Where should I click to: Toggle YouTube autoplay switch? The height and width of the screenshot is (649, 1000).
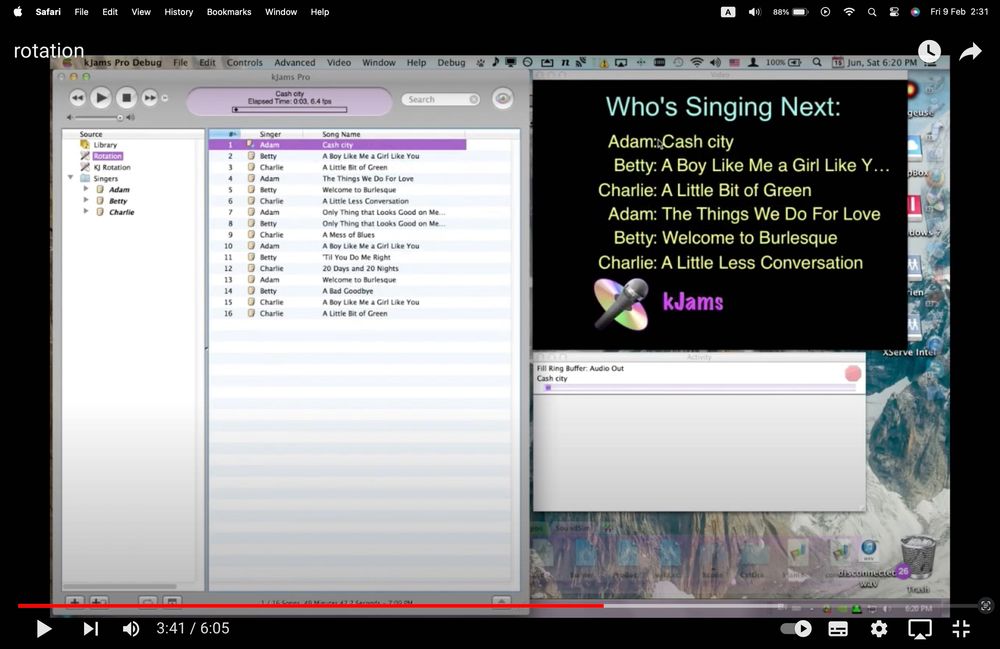pos(796,629)
